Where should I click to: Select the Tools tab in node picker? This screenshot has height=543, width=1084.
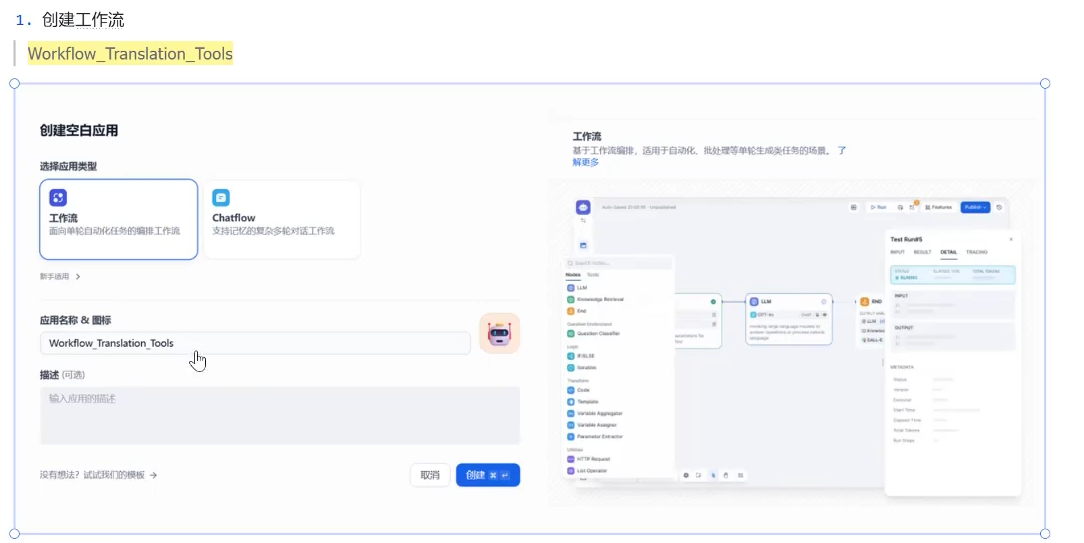click(x=593, y=275)
